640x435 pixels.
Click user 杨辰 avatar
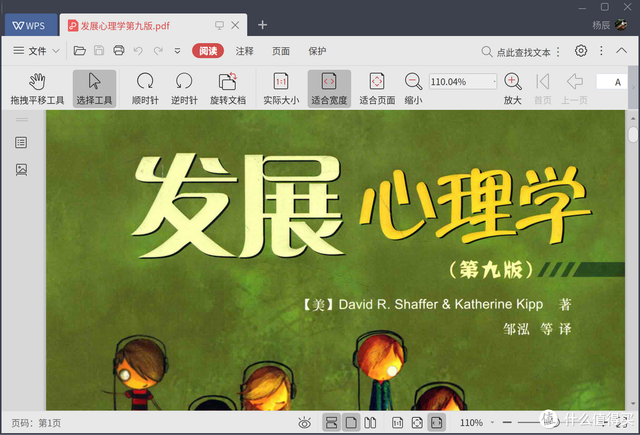pos(621,24)
